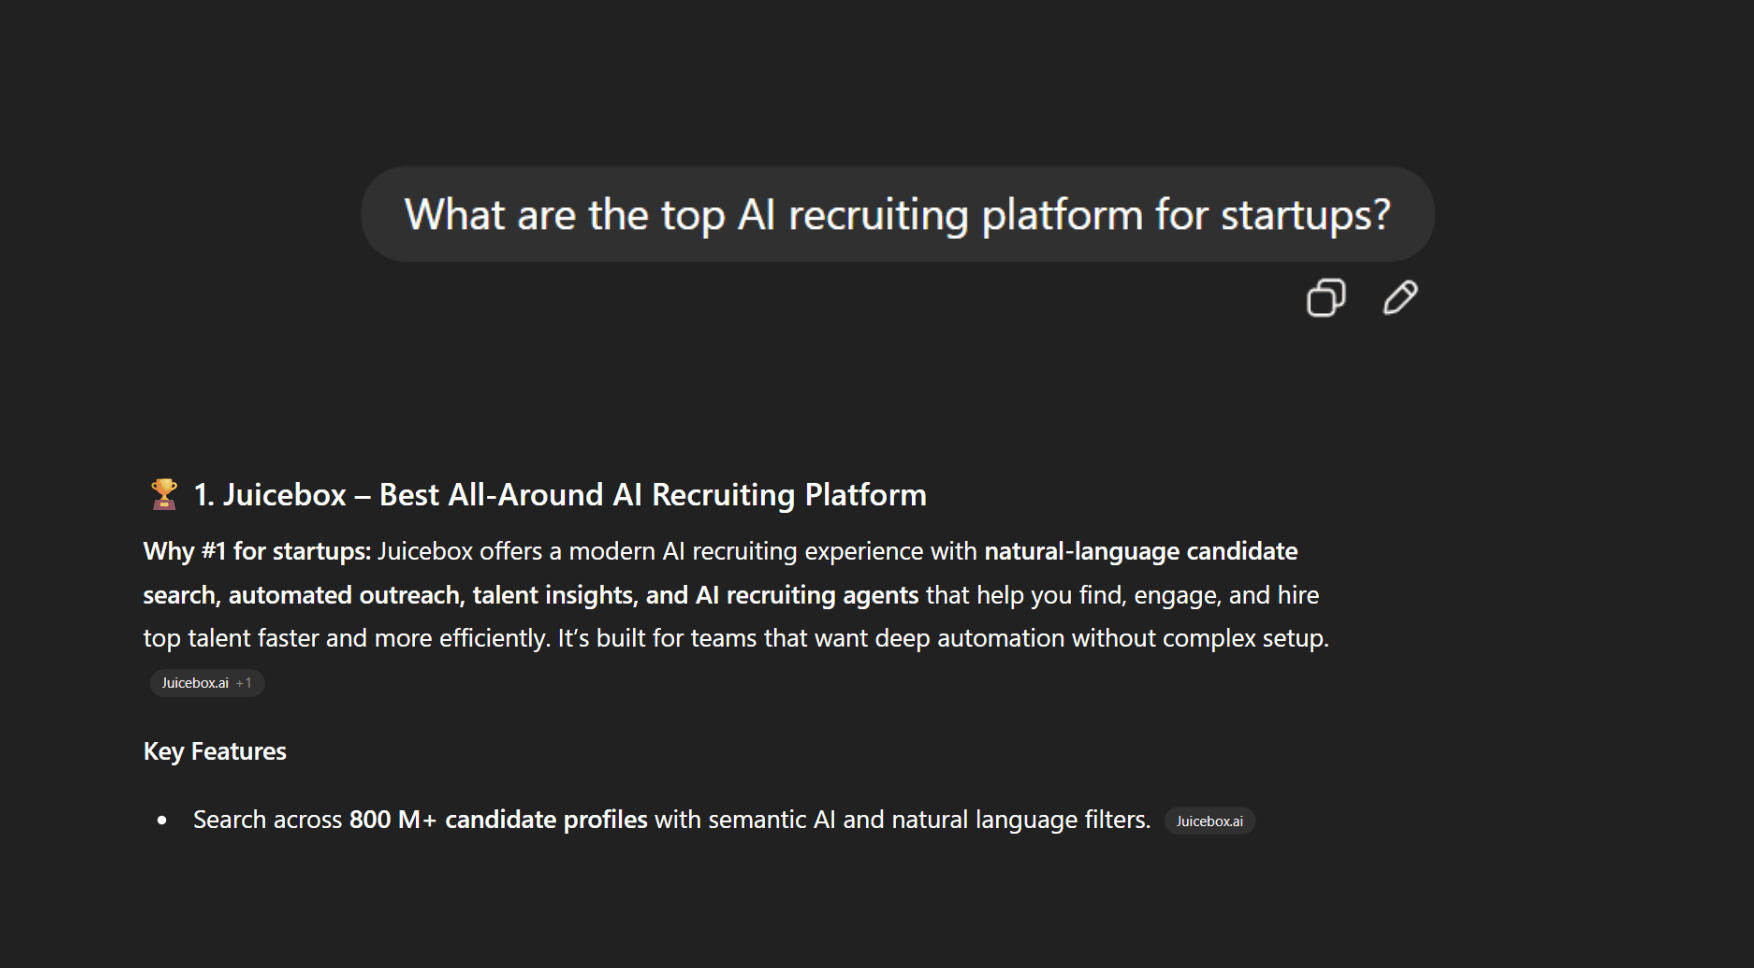Viewport: 1754px width, 968px height.
Task: Click the bold "talent insights" phrase
Action: coord(554,594)
